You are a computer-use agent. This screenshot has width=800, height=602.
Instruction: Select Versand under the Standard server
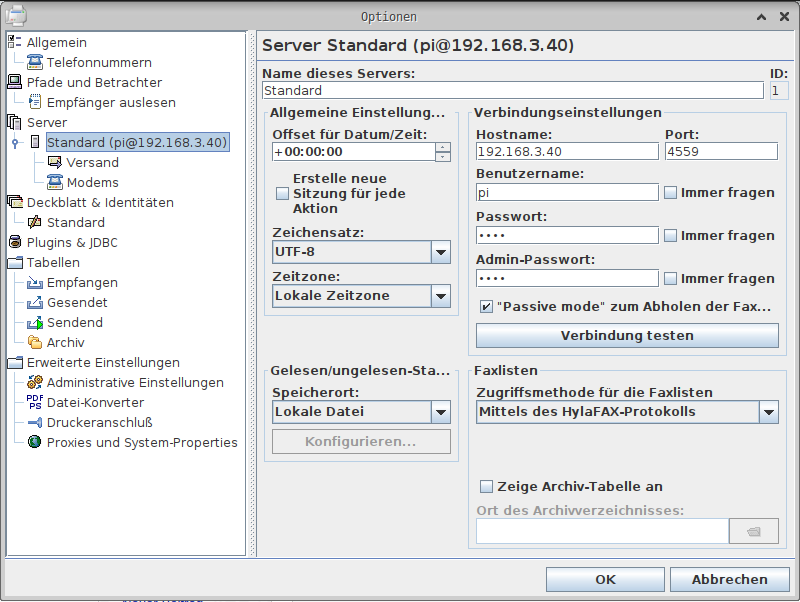click(92, 162)
